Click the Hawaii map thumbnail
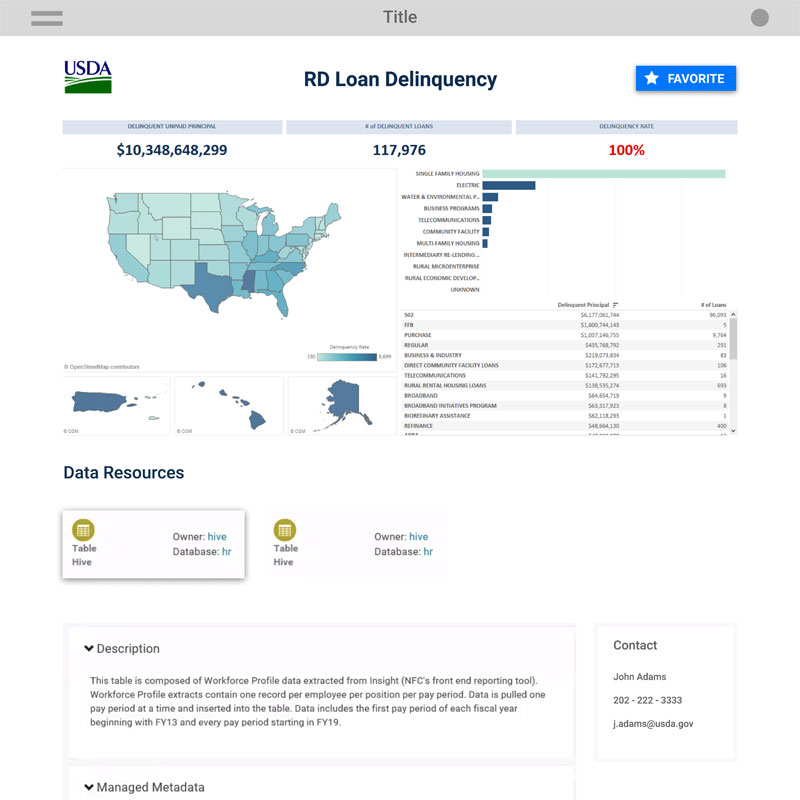The image size is (800, 800). [x=228, y=405]
